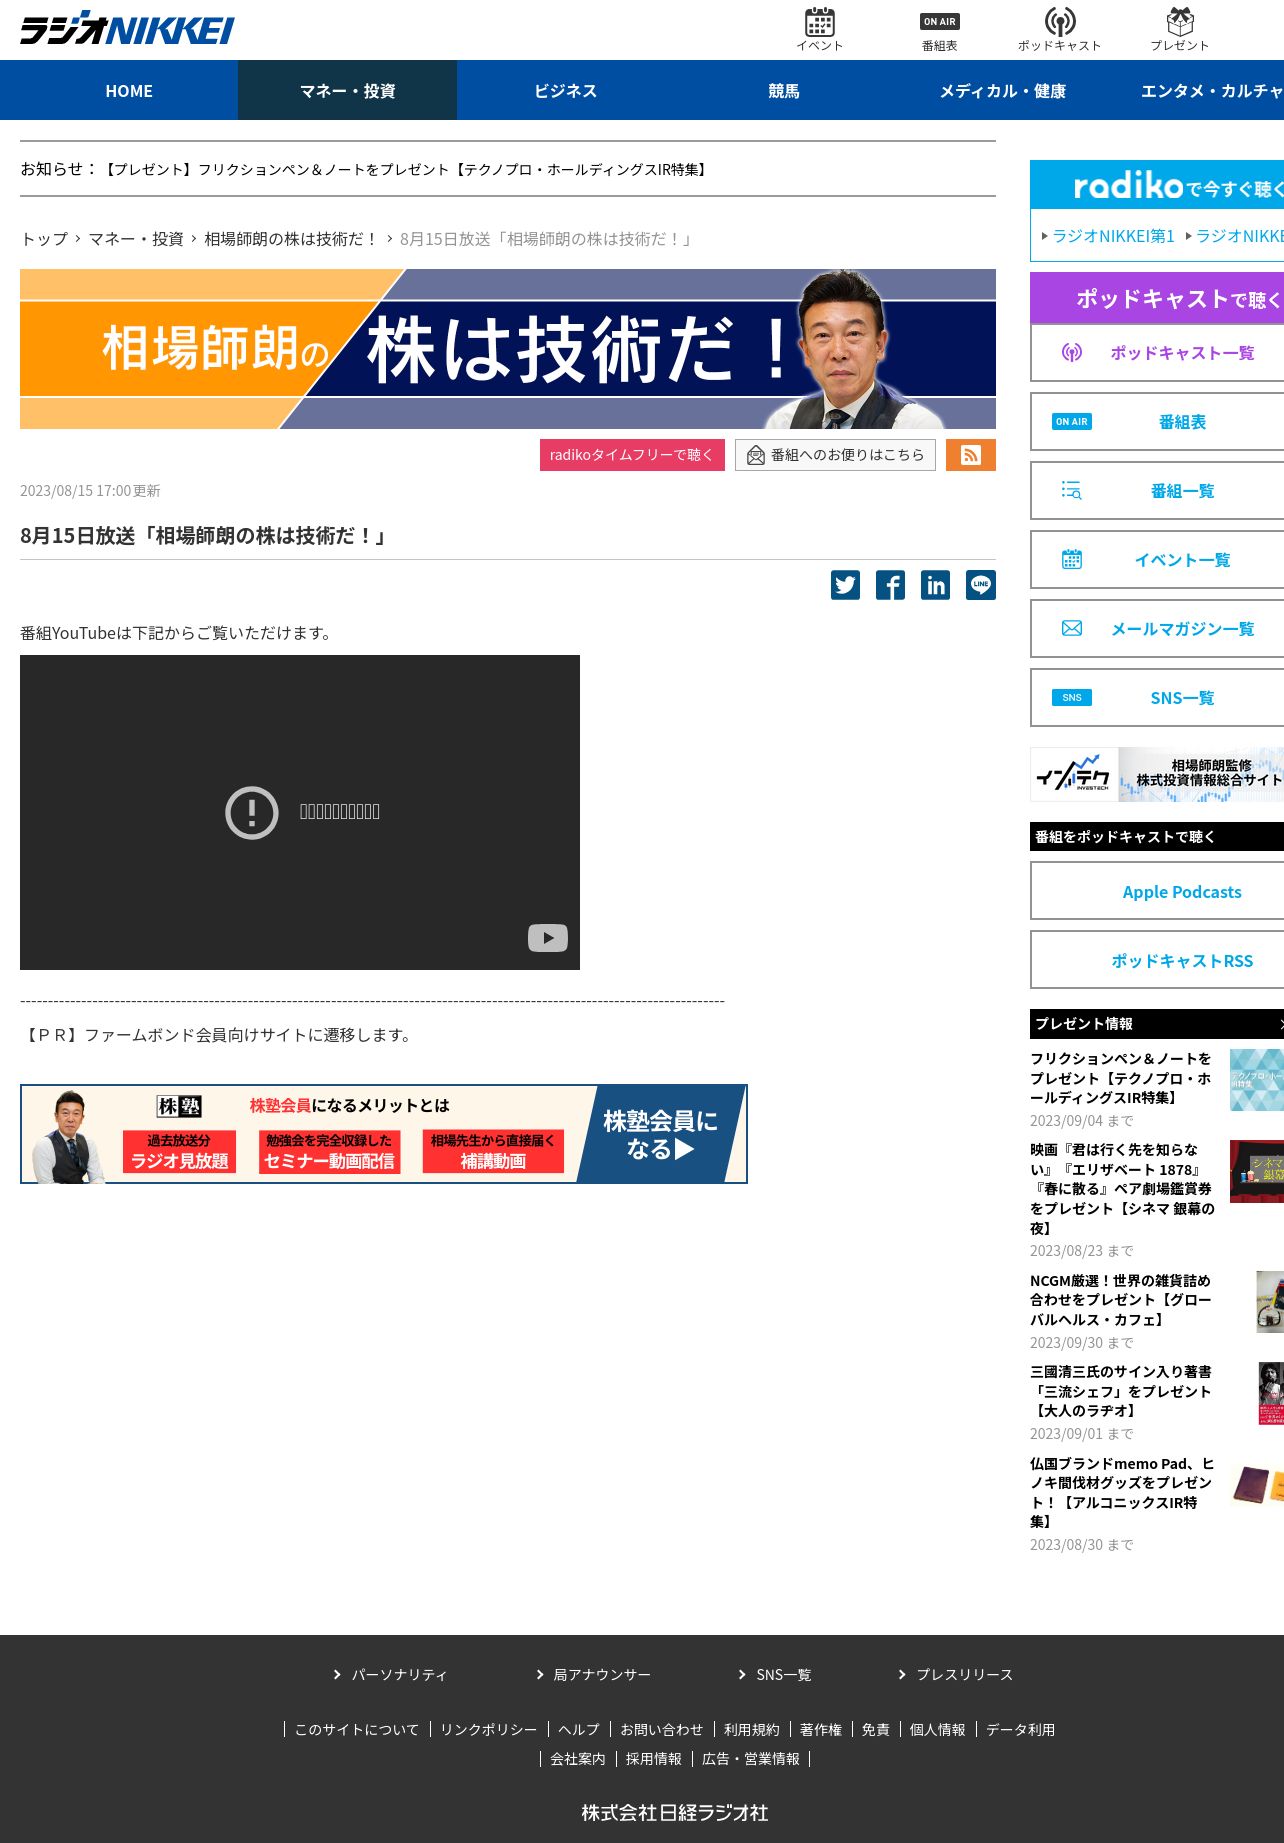Select the HOME navigation tab
The image size is (1284, 1843).
[x=129, y=91]
